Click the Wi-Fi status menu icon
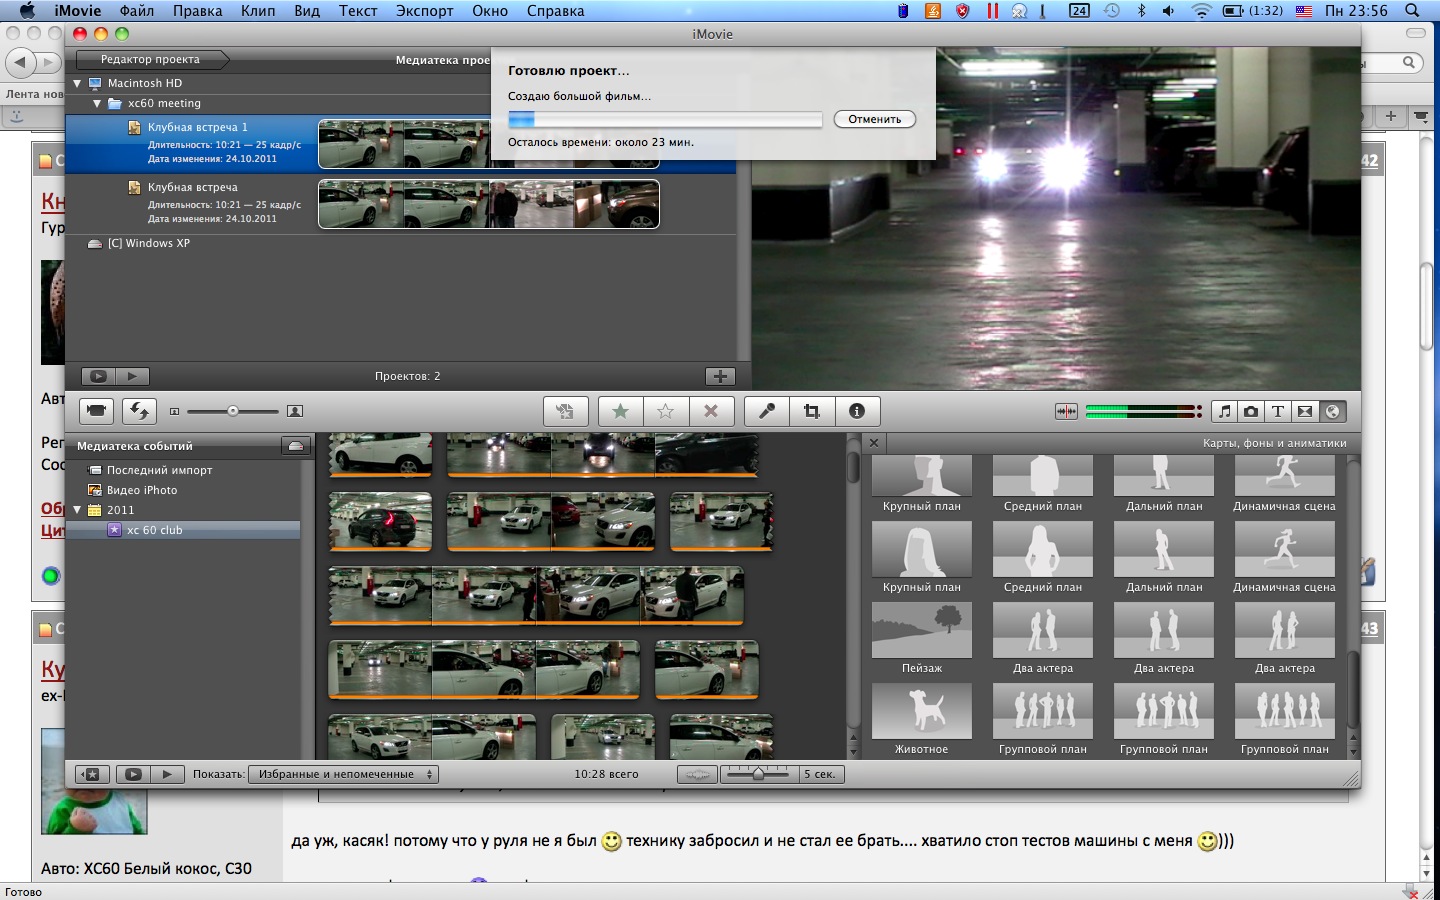This screenshot has height=900, width=1440. coord(1201,11)
